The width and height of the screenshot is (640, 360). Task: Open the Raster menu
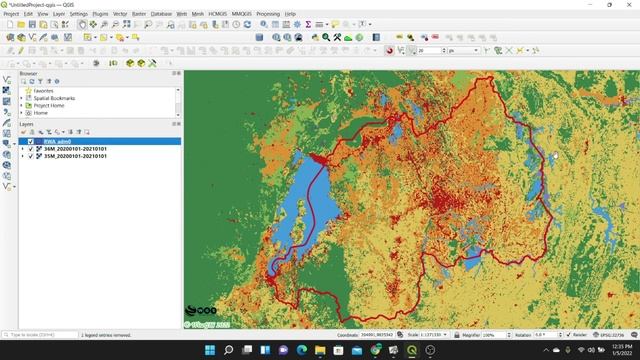[x=139, y=14]
